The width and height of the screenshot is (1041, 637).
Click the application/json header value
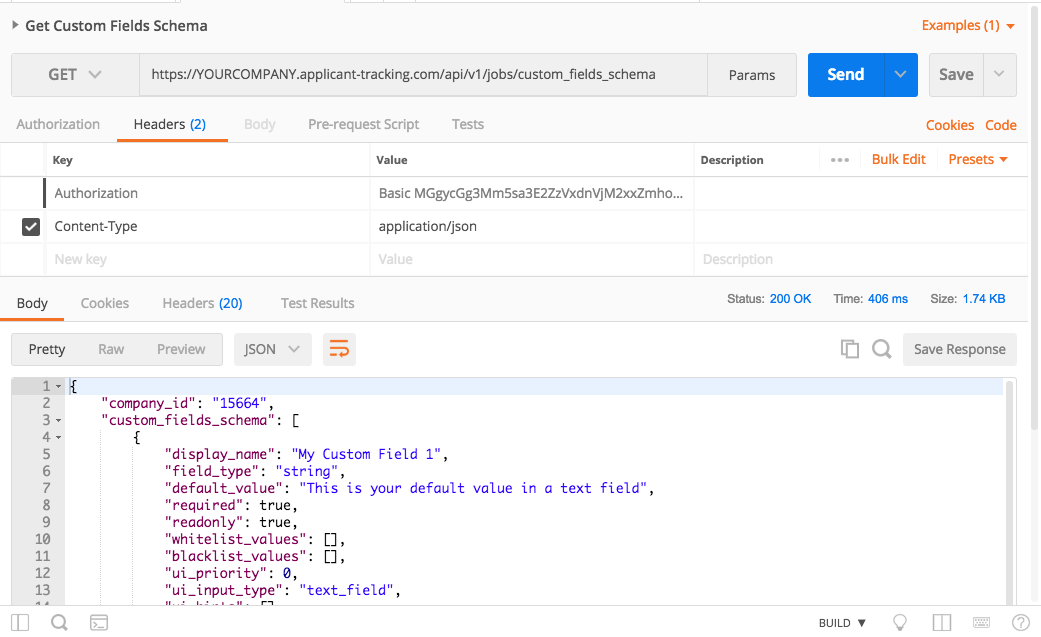click(x=531, y=227)
